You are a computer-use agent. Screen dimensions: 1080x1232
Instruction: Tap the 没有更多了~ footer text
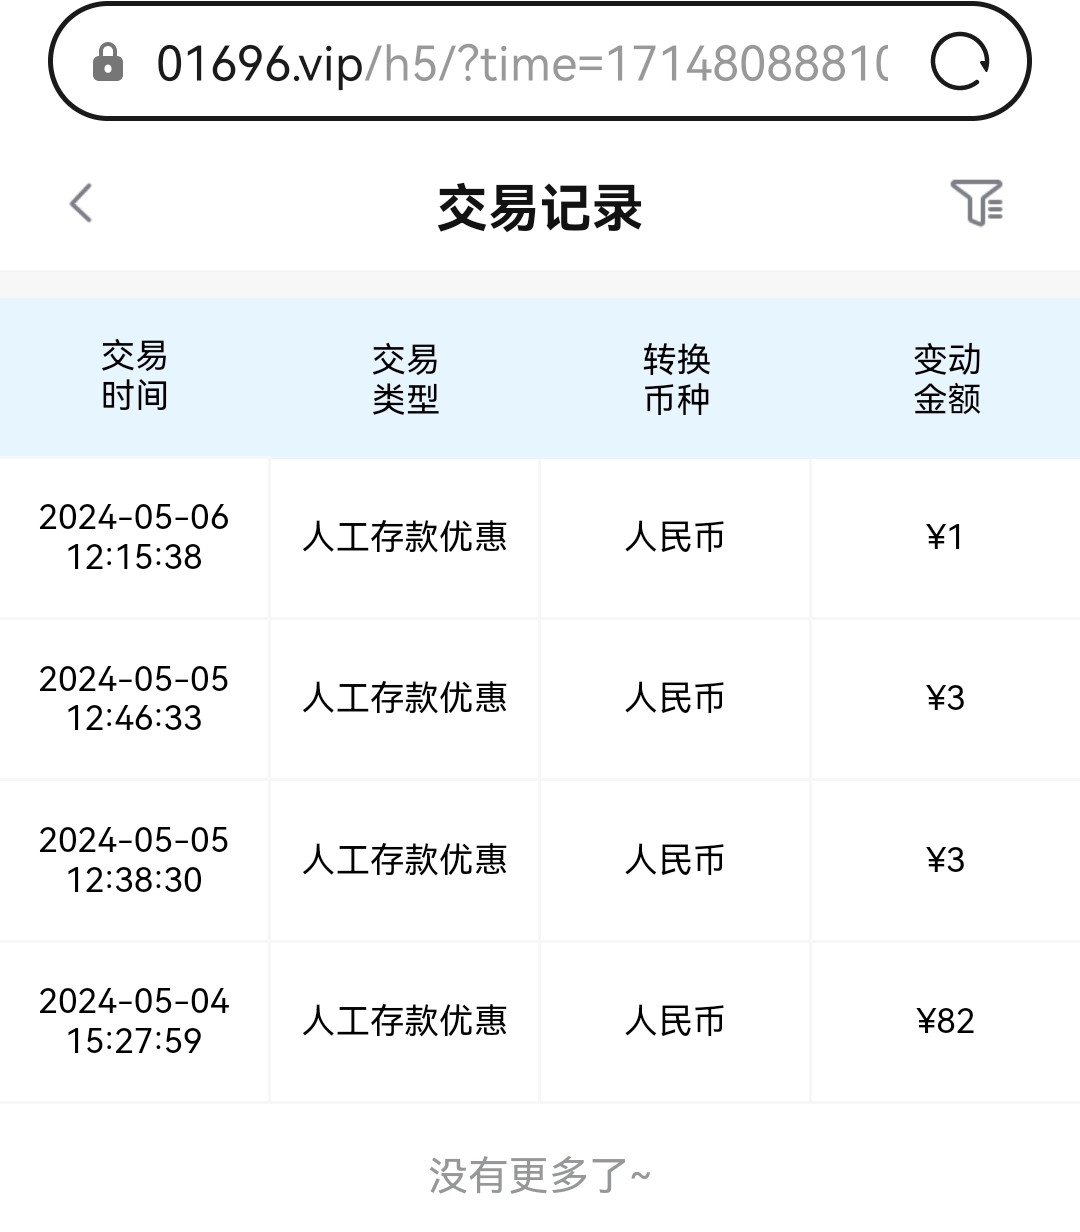tap(539, 1176)
